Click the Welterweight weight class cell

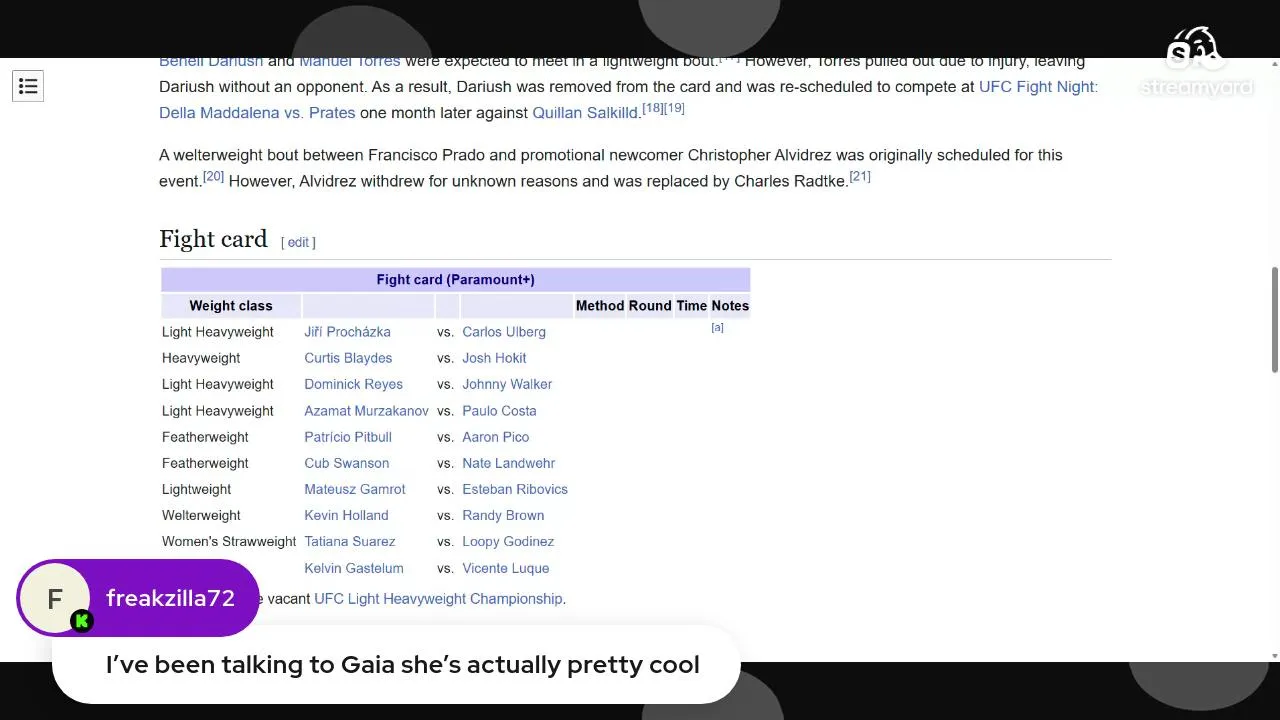(201, 515)
